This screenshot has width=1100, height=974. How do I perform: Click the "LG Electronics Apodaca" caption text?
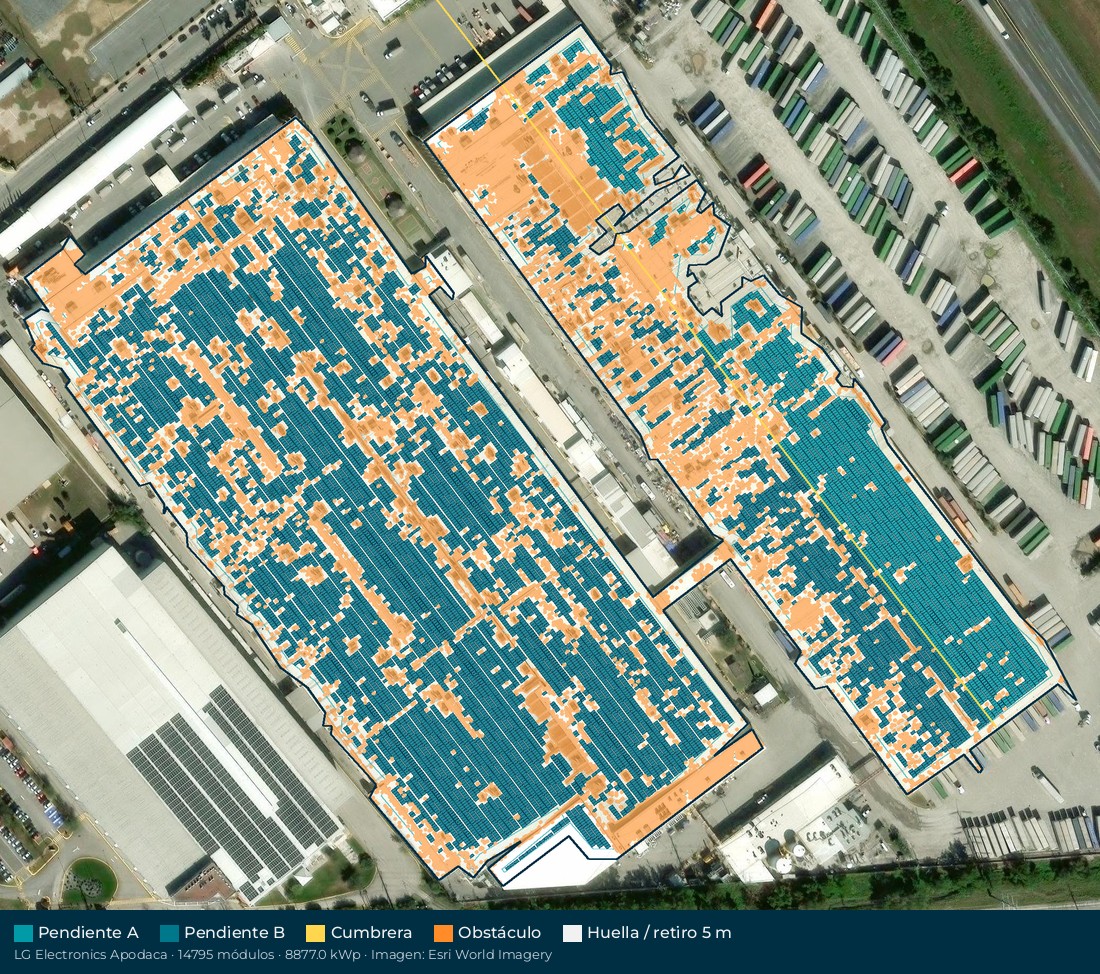[90, 954]
